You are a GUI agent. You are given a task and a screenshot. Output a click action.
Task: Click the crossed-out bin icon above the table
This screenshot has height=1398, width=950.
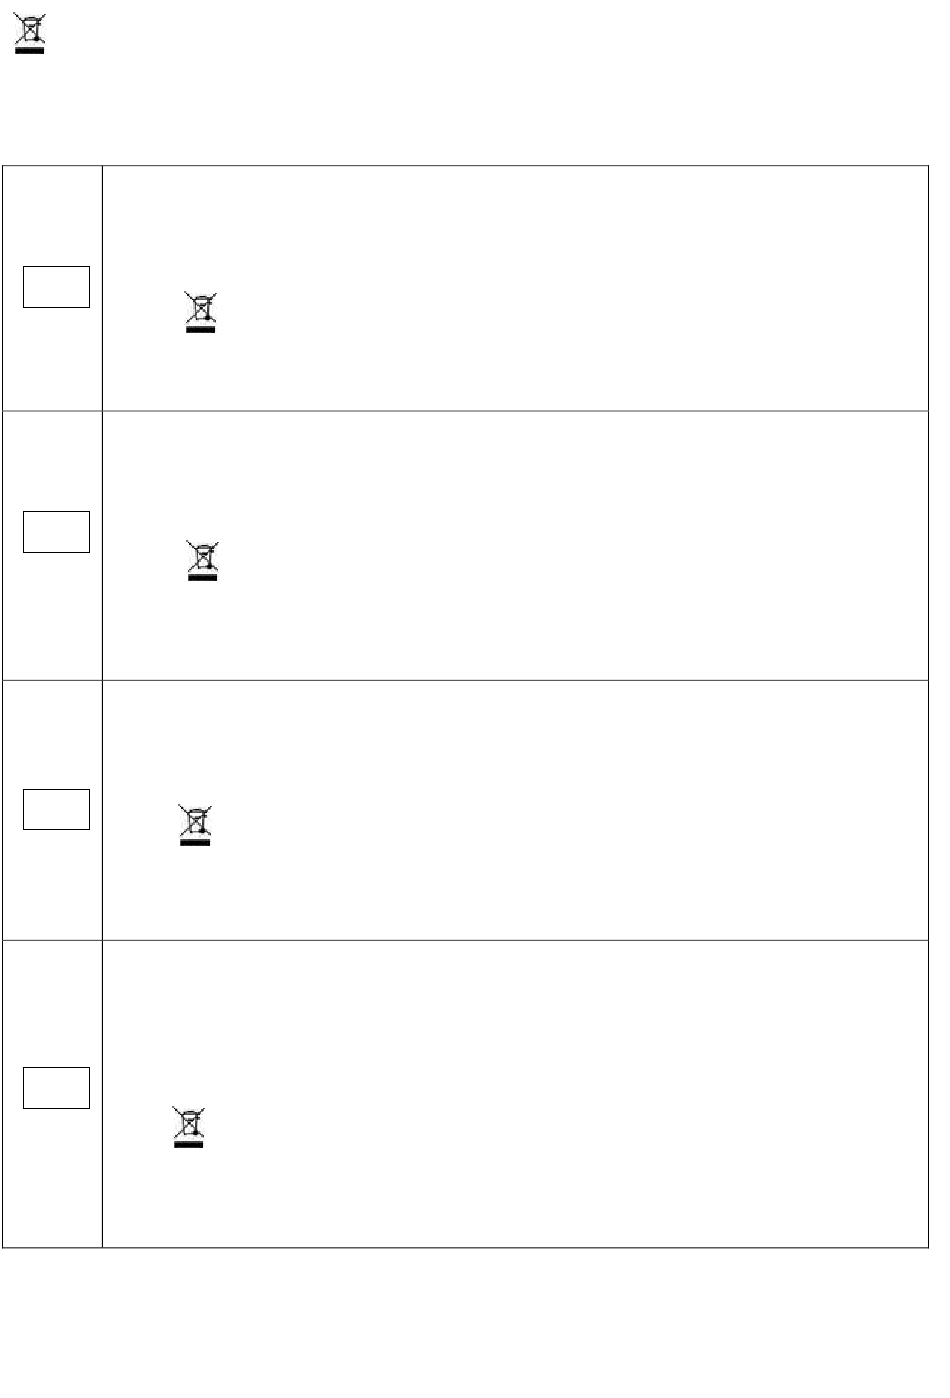point(30,34)
